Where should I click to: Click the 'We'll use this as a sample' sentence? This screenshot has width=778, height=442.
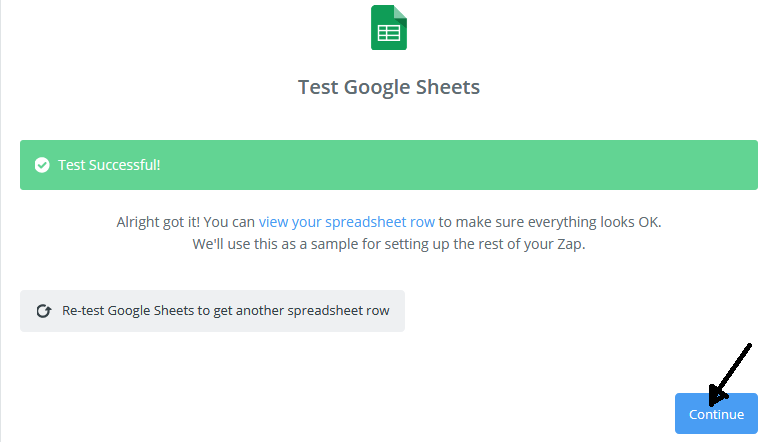(389, 244)
